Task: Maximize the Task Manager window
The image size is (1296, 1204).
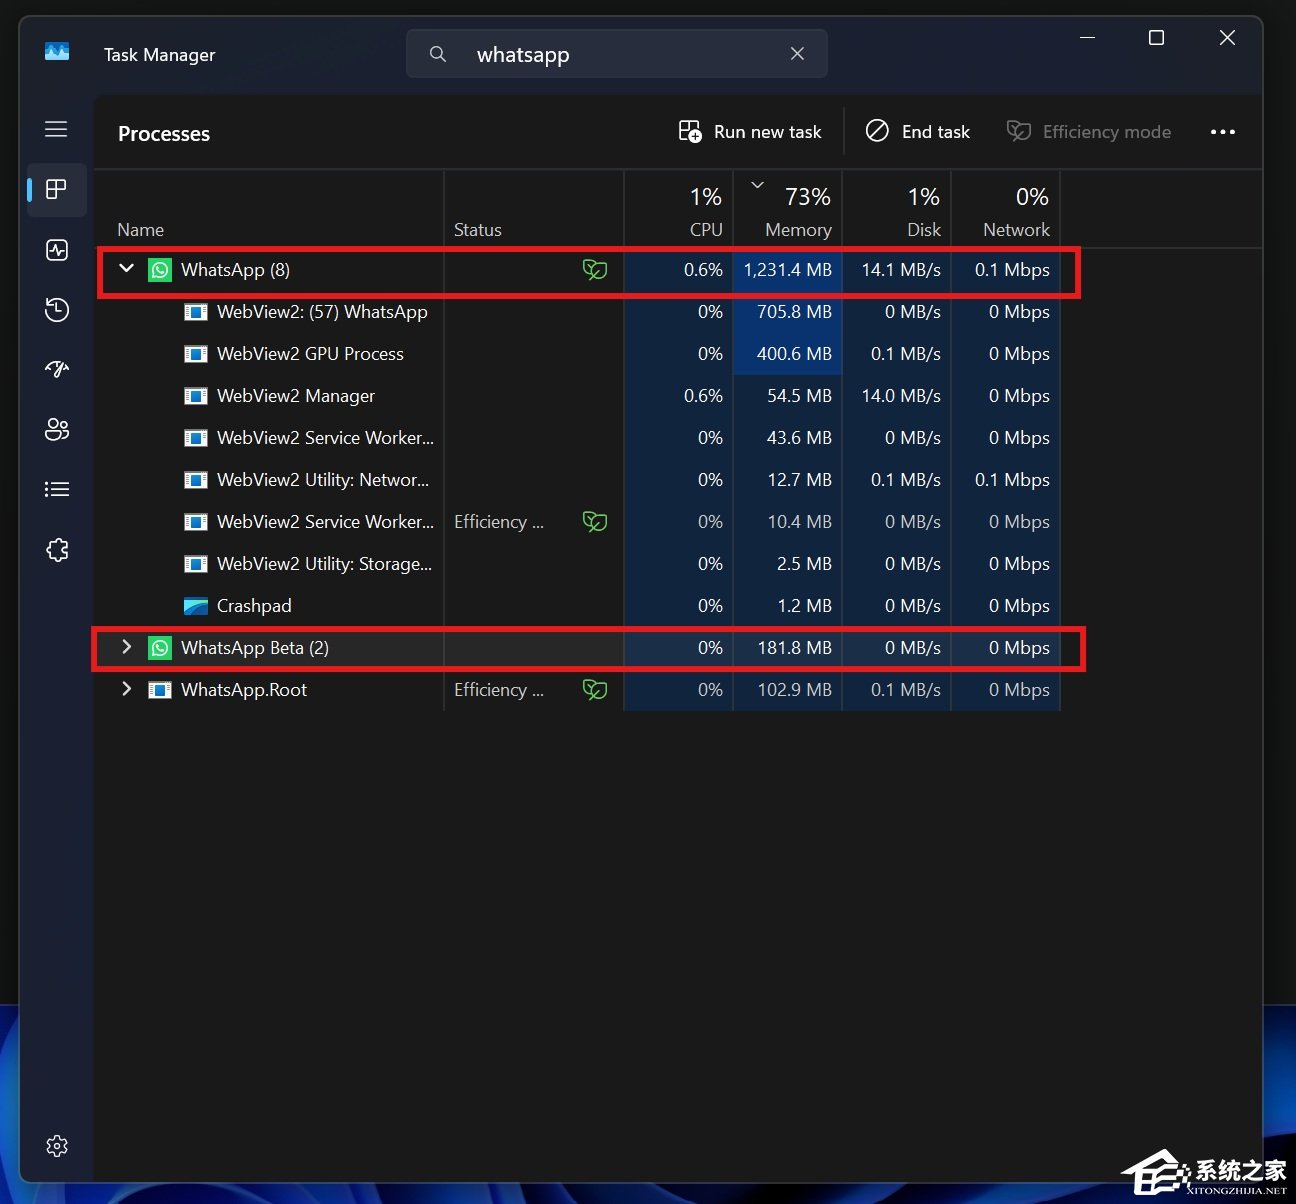Action: pyautogui.click(x=1156, y=38)
